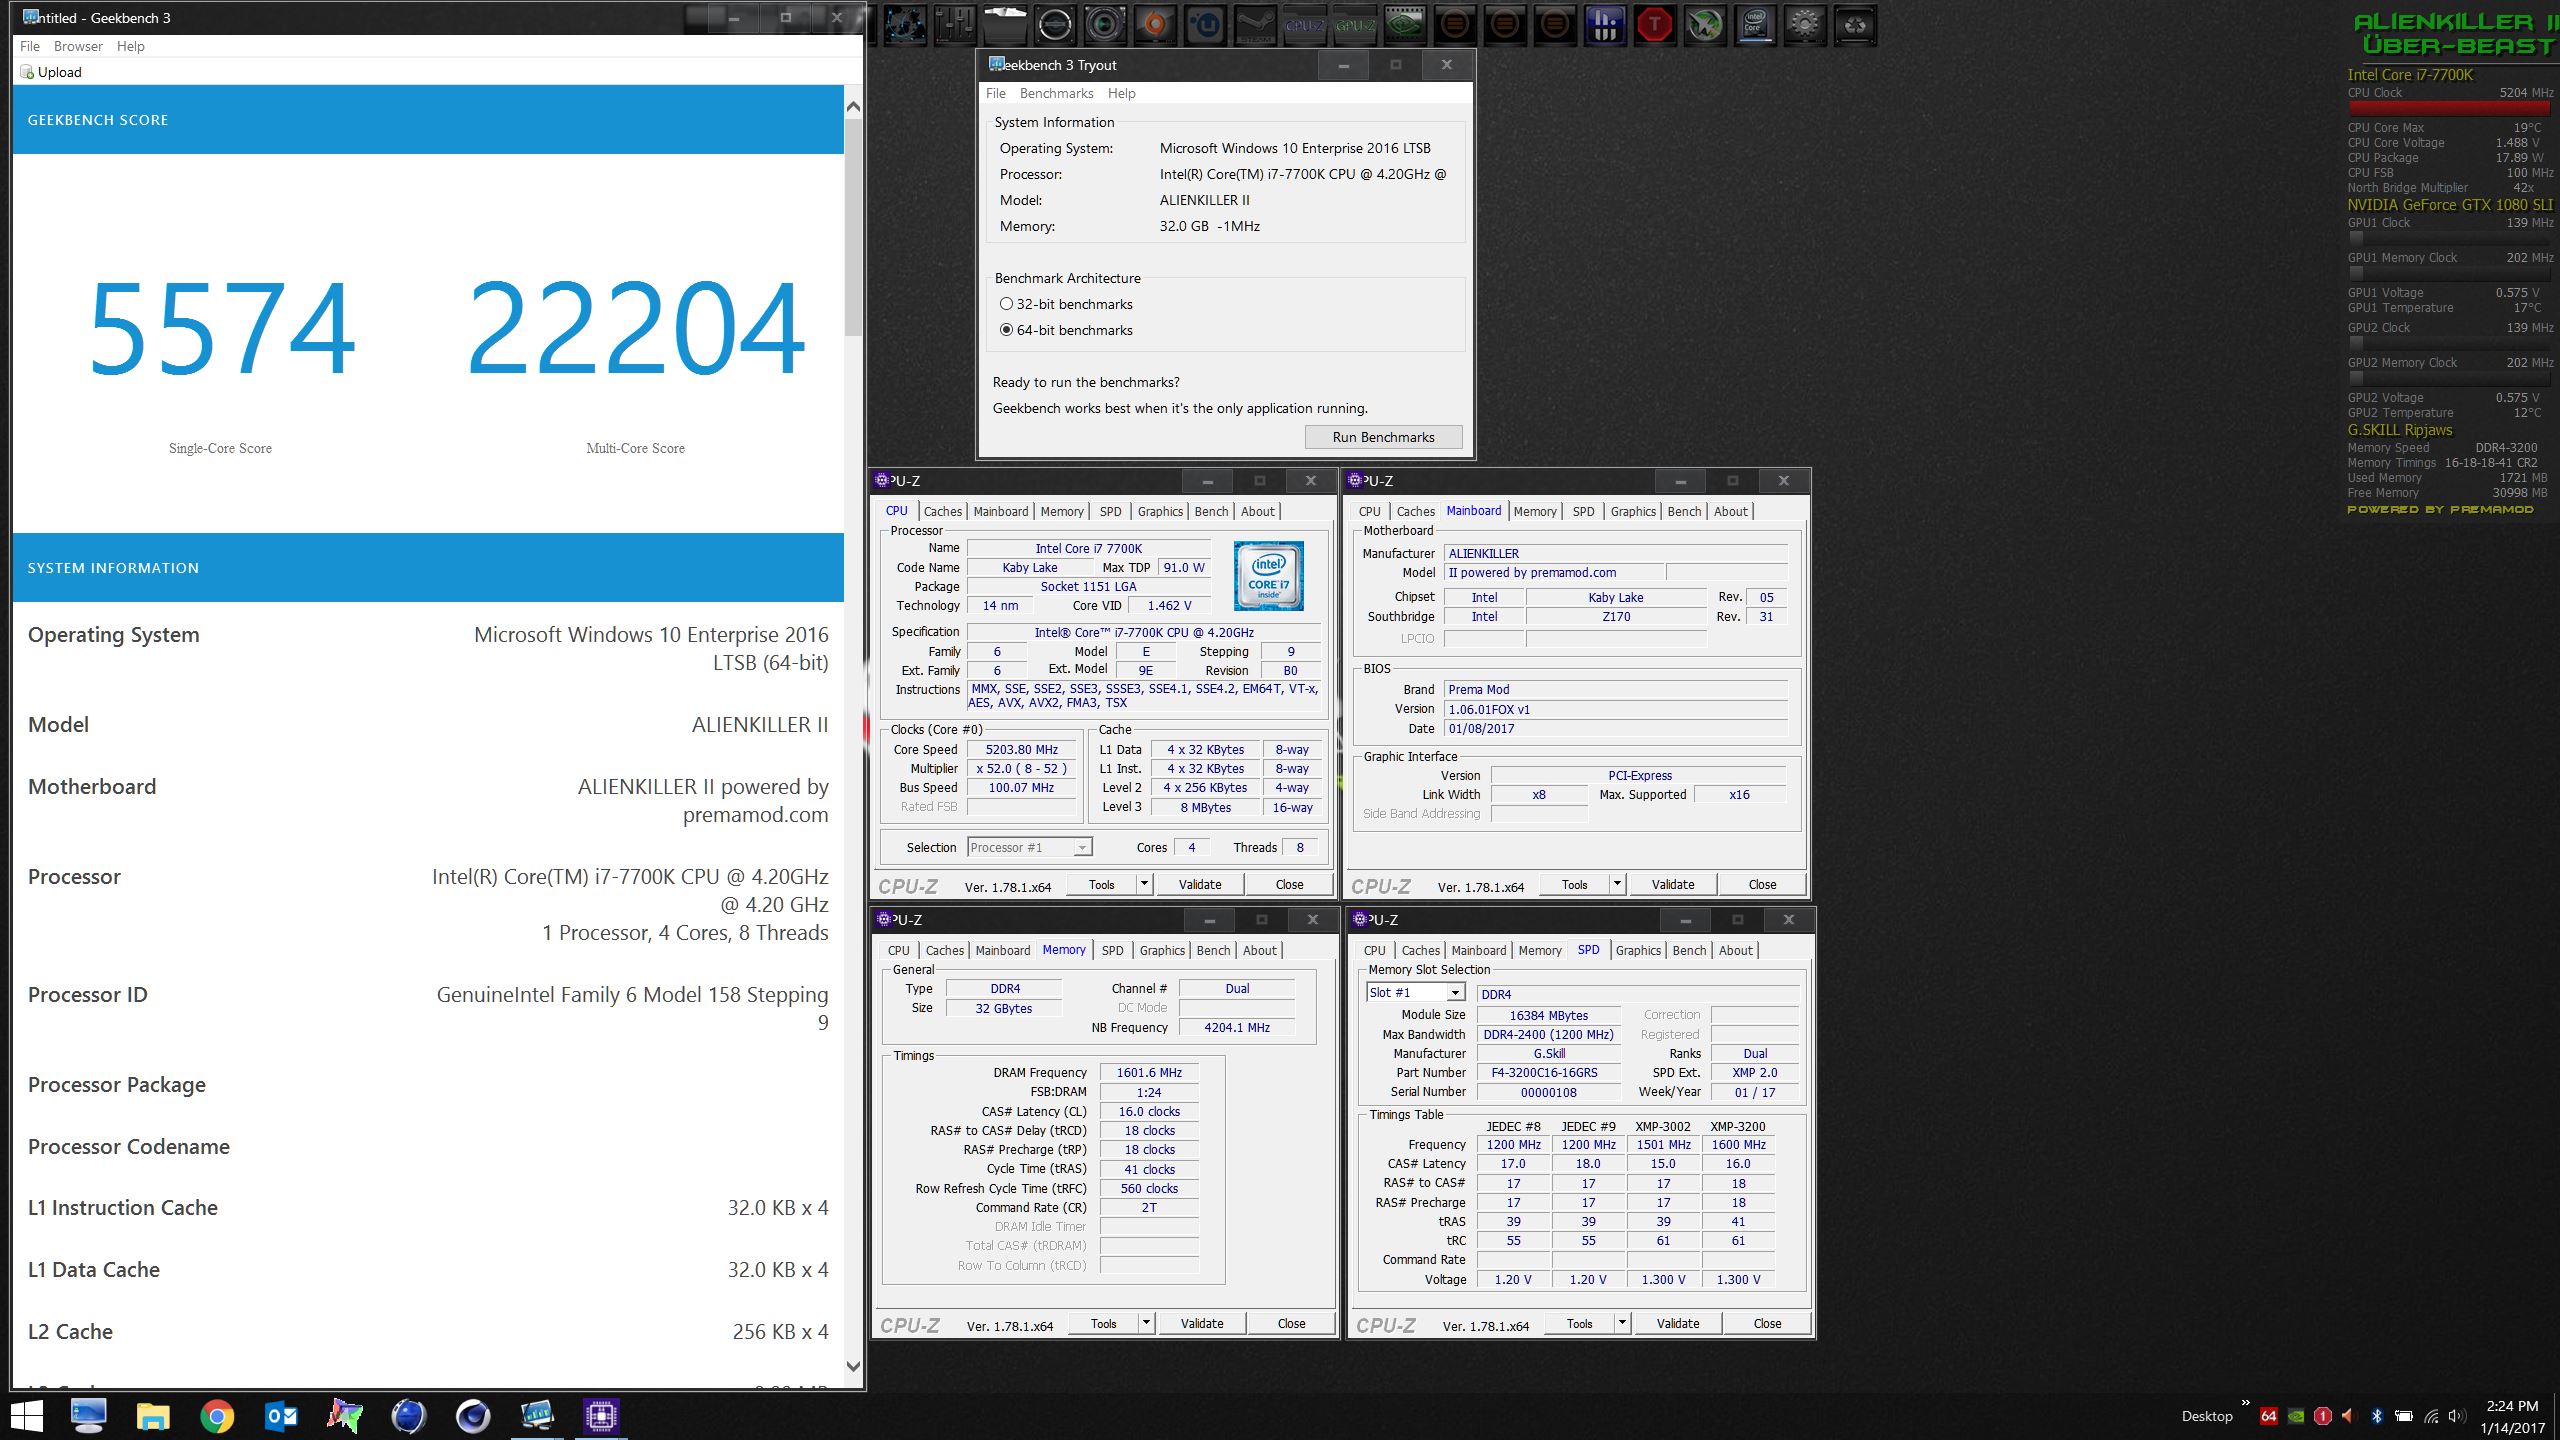Image resolution: width=2560 pixels, height=1440 pixels.
Task: Open the MSI Afterburner jet dock icon
Action: click(1705, 25)
